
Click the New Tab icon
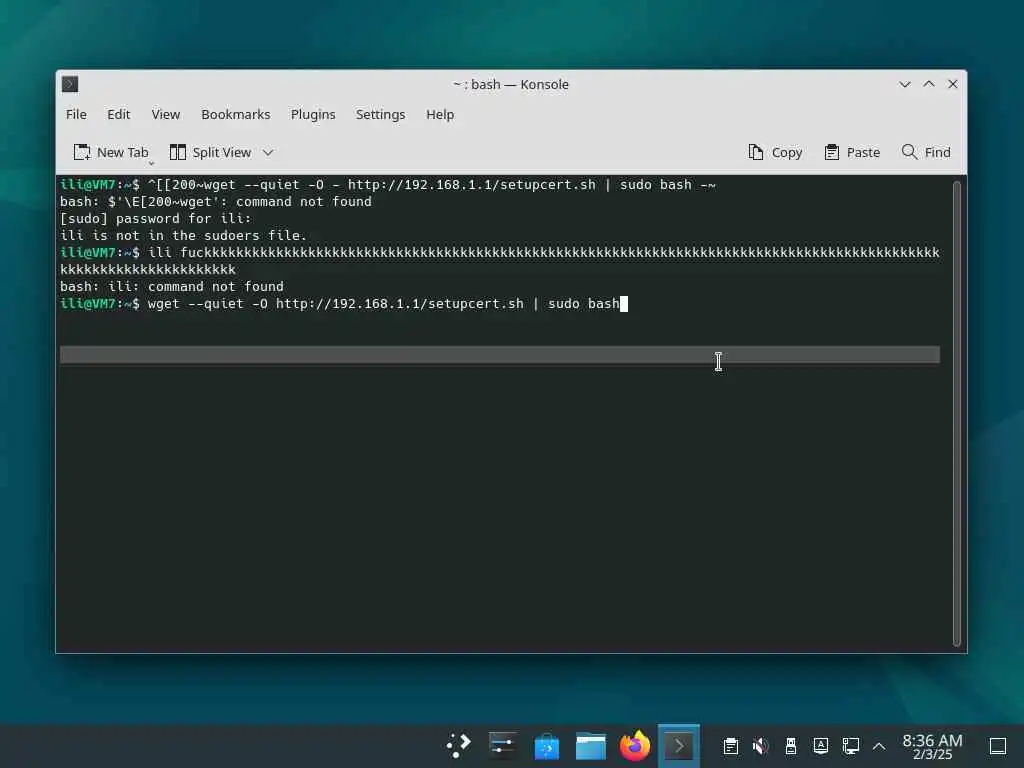(x=82, y=152)
